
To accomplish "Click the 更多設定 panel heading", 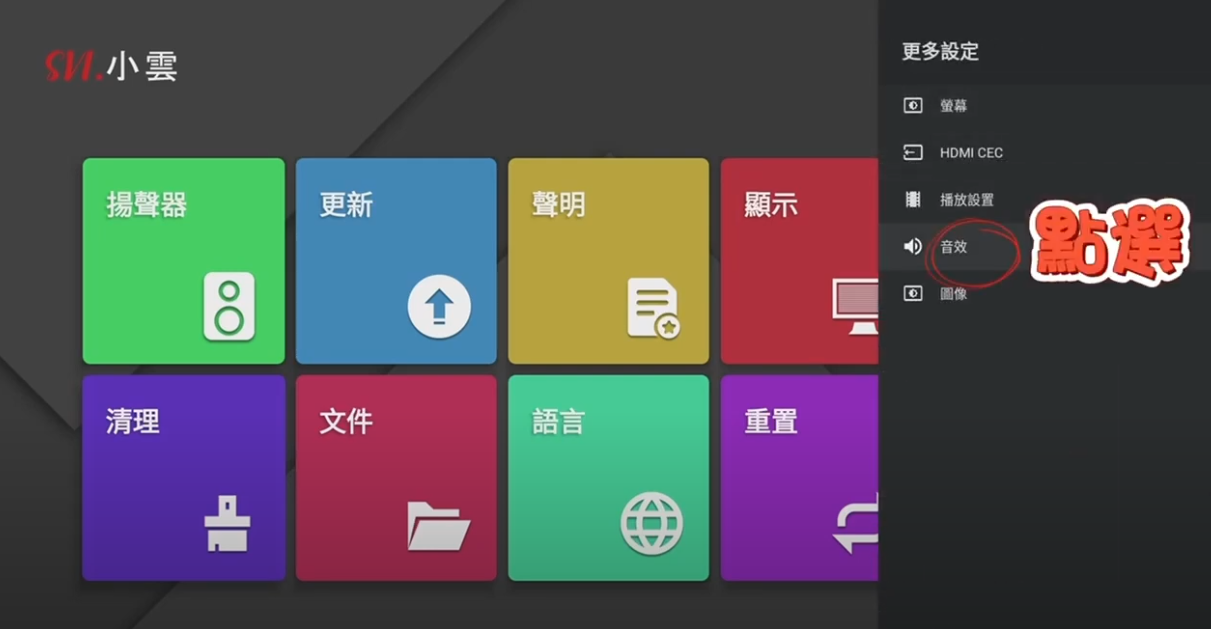I will coord(940,52).
